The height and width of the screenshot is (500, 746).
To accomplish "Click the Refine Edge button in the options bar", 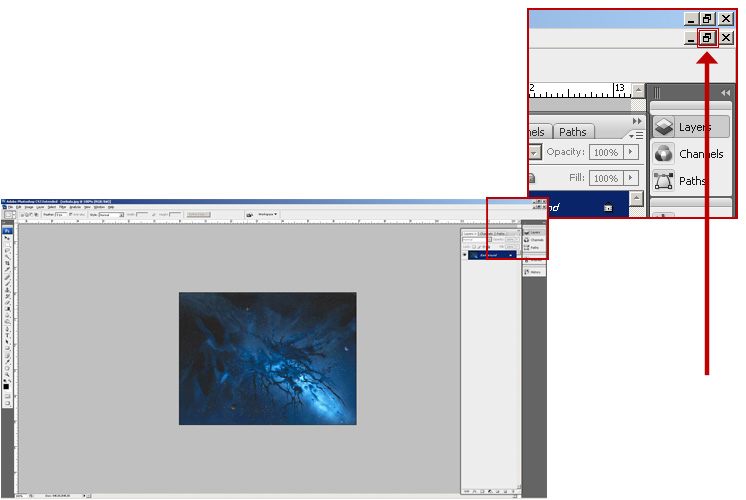I will click(x=197, y=215).
